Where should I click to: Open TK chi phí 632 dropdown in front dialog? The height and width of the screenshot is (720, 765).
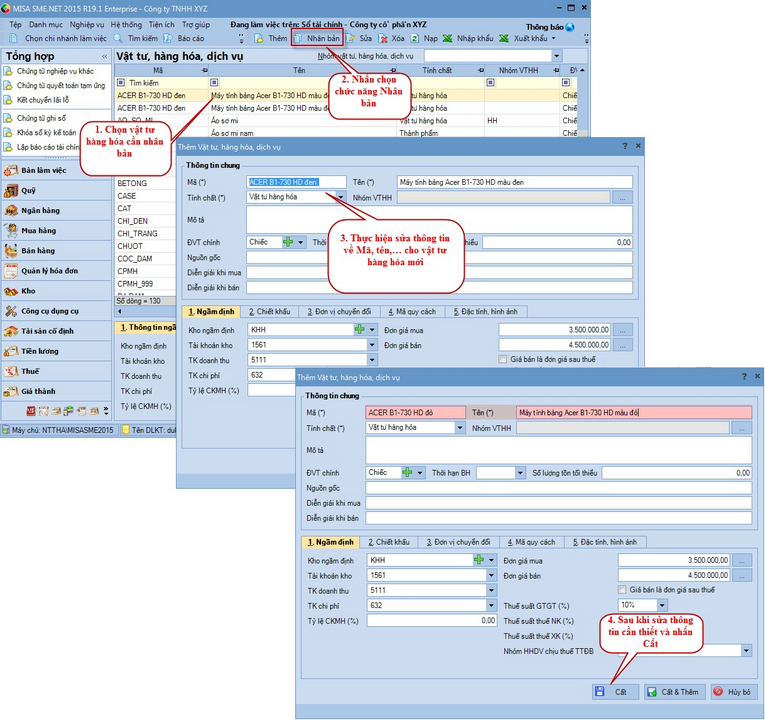point(492,605)
